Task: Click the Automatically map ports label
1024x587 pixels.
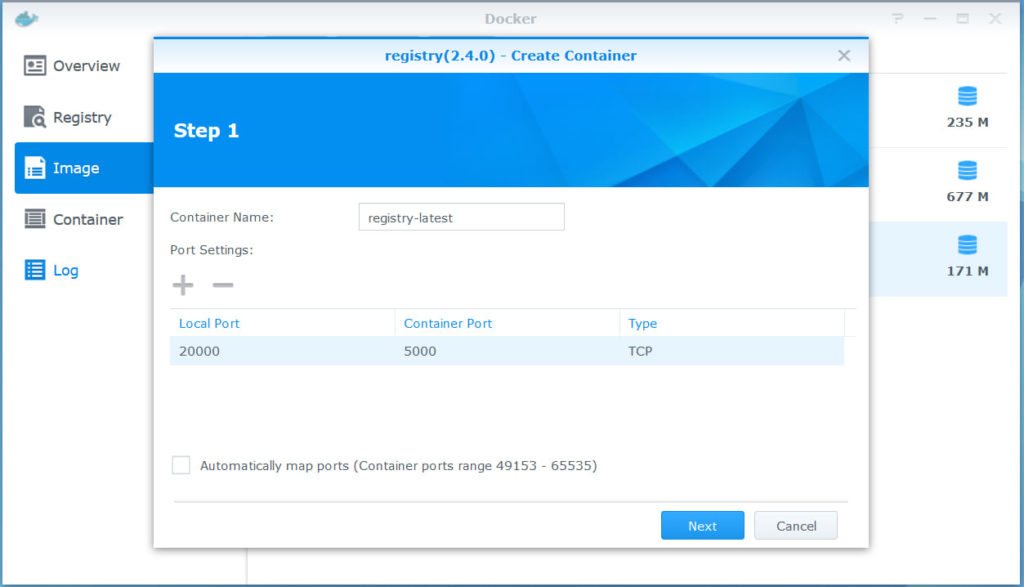Action: point(398,466)
